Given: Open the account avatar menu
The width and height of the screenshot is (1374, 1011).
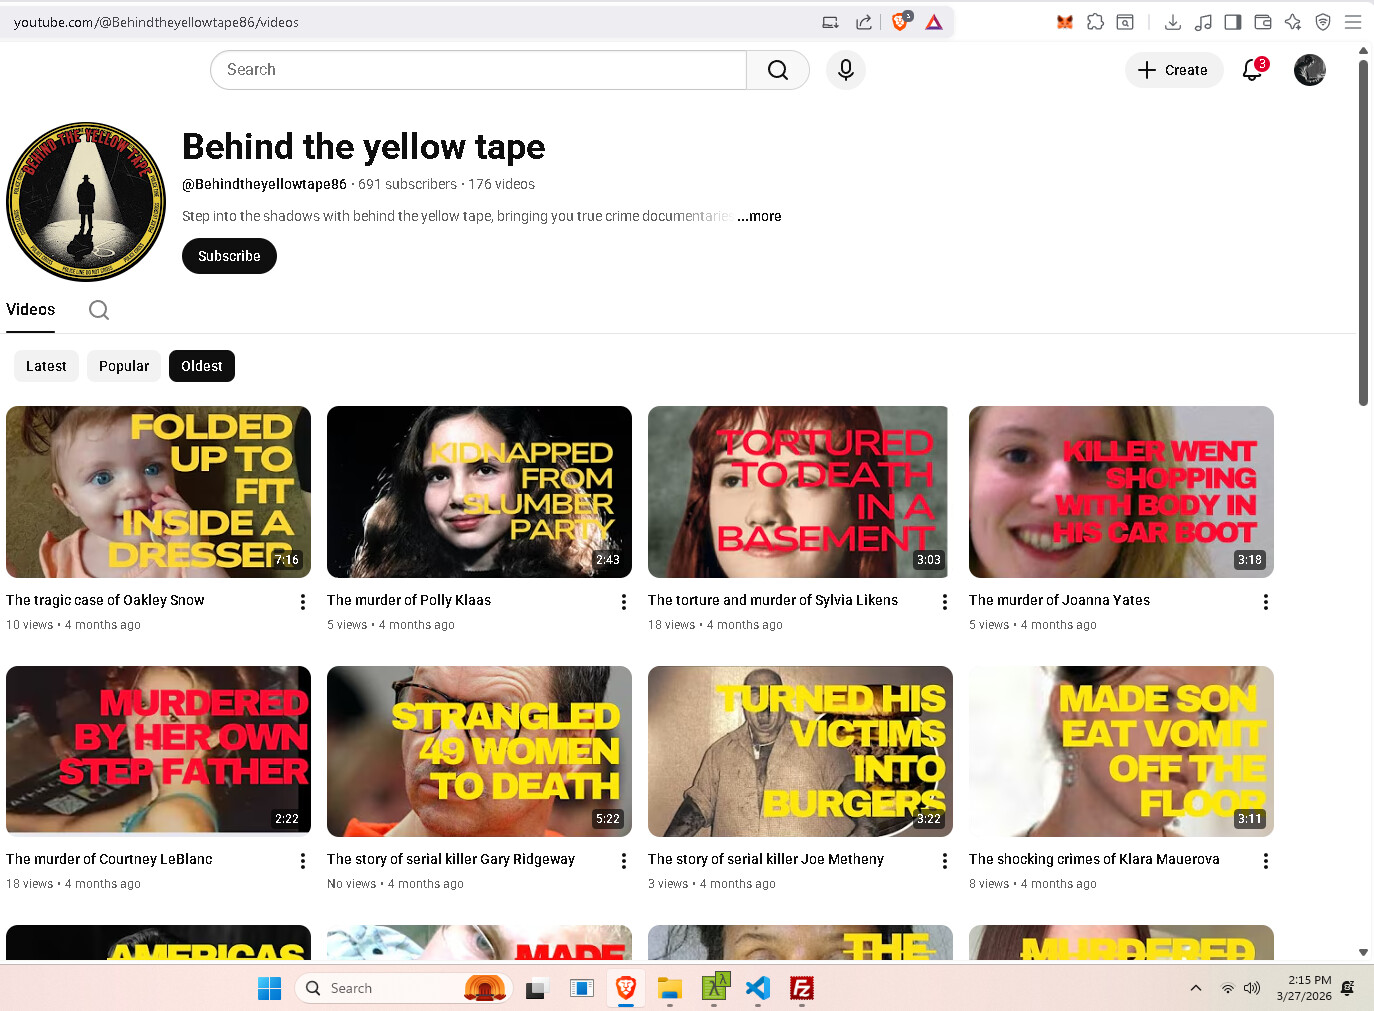Looking at the screenshot, I should (1309, 70).
